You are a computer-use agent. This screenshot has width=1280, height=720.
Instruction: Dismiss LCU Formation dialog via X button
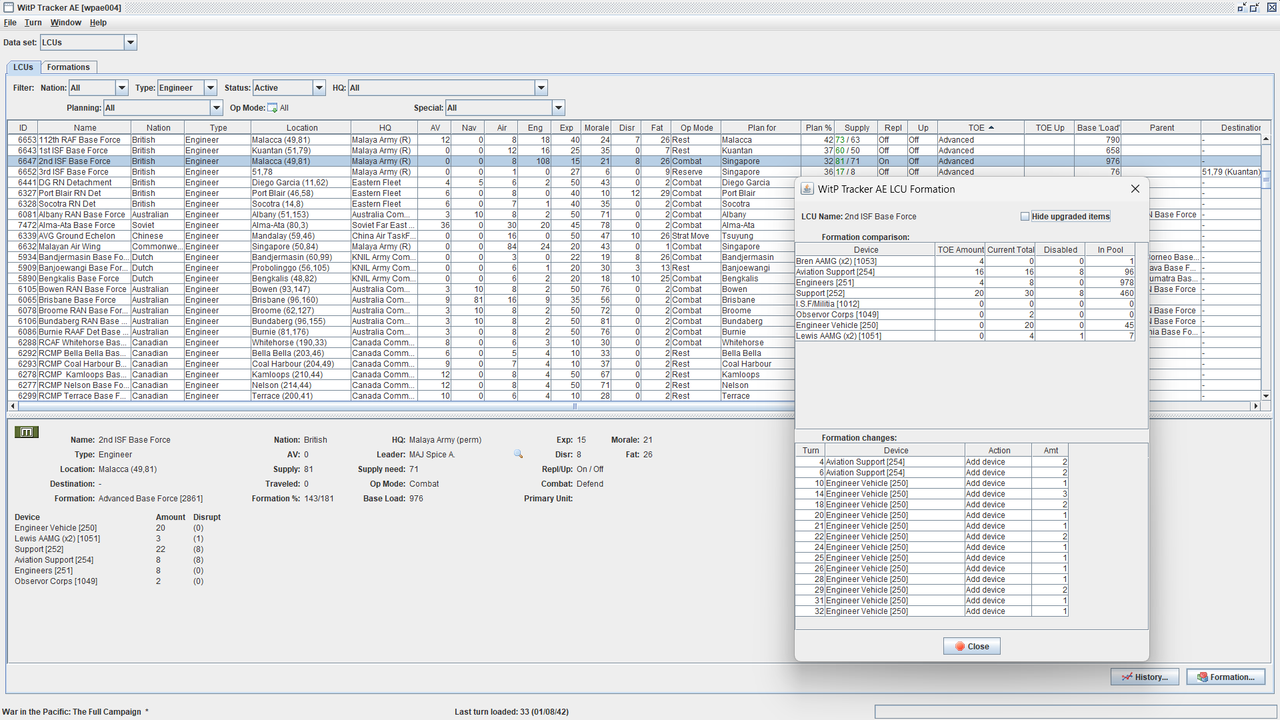(x=1135, y=188)
